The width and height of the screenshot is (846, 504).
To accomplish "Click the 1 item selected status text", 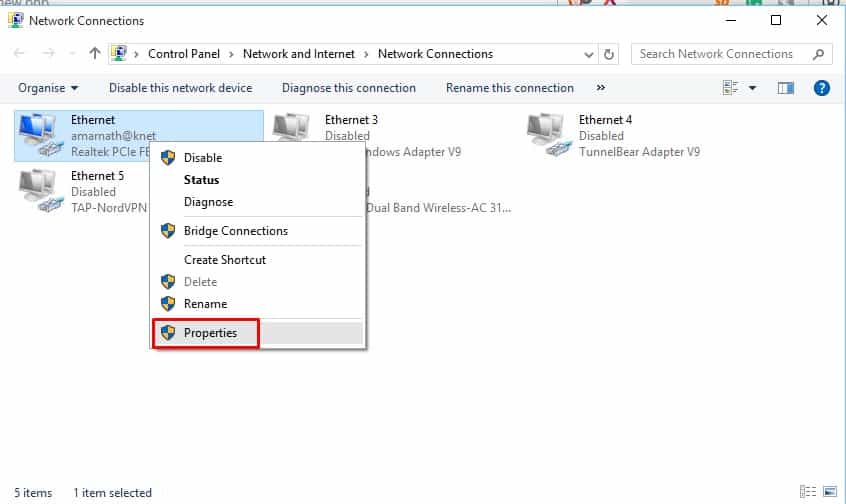I will 112,493.
